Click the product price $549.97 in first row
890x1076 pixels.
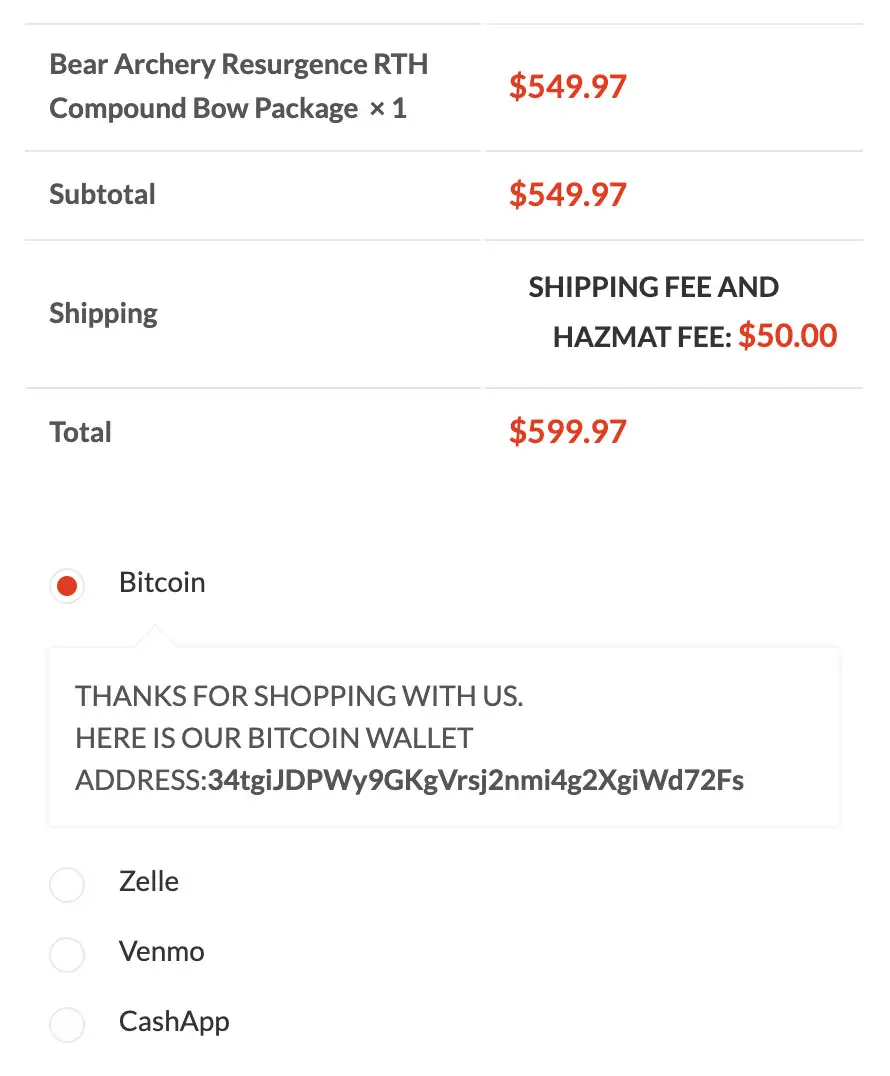click(567, 87)
